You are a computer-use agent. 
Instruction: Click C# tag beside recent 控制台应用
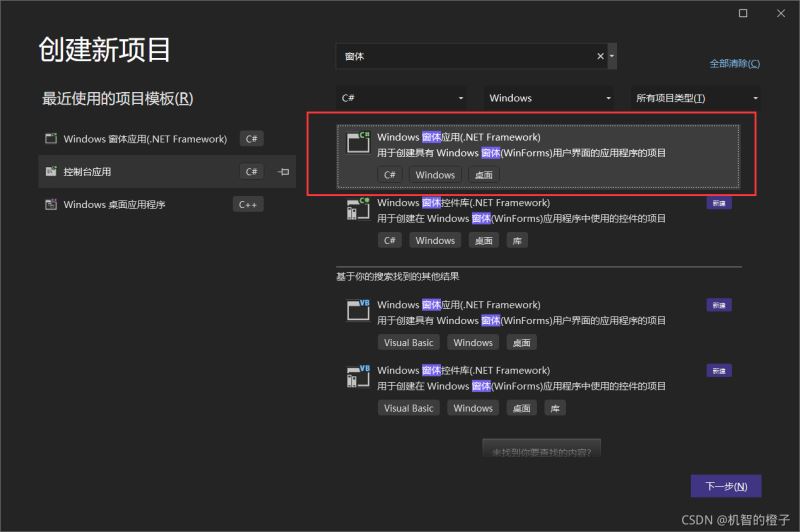click(x=252, y=172)
